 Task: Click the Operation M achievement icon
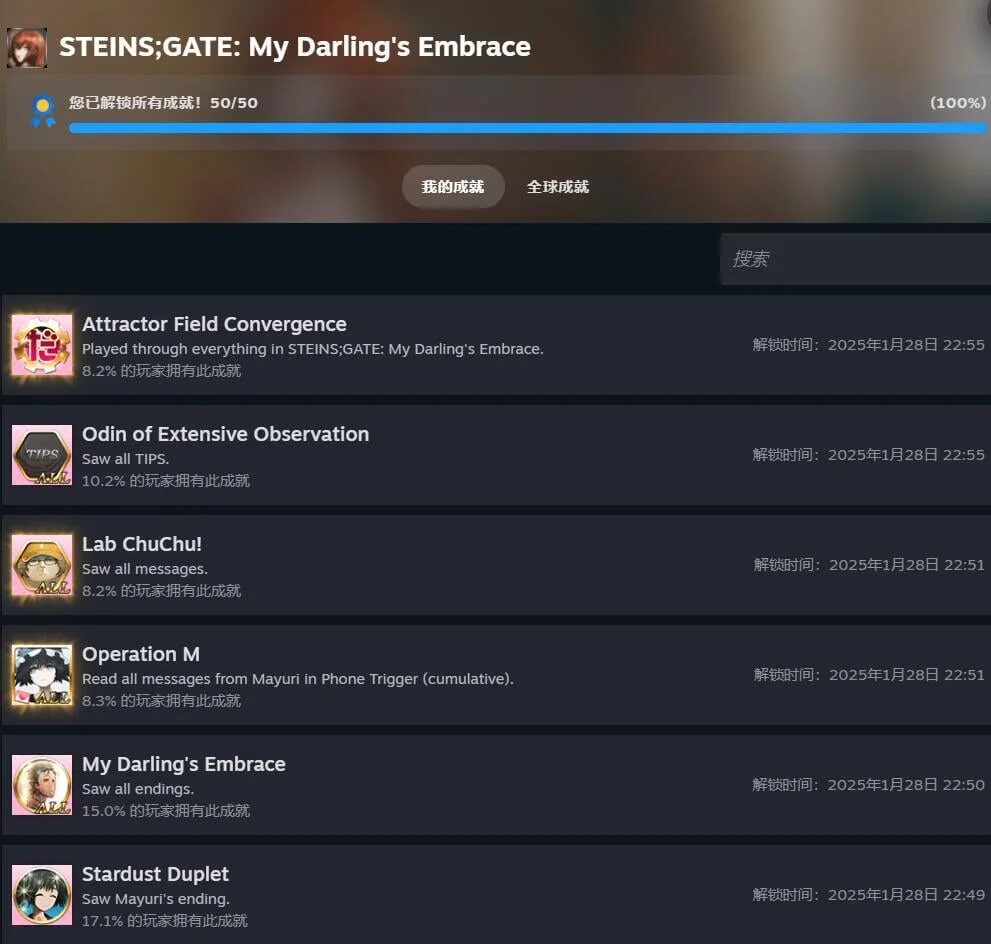coord(42,675)
